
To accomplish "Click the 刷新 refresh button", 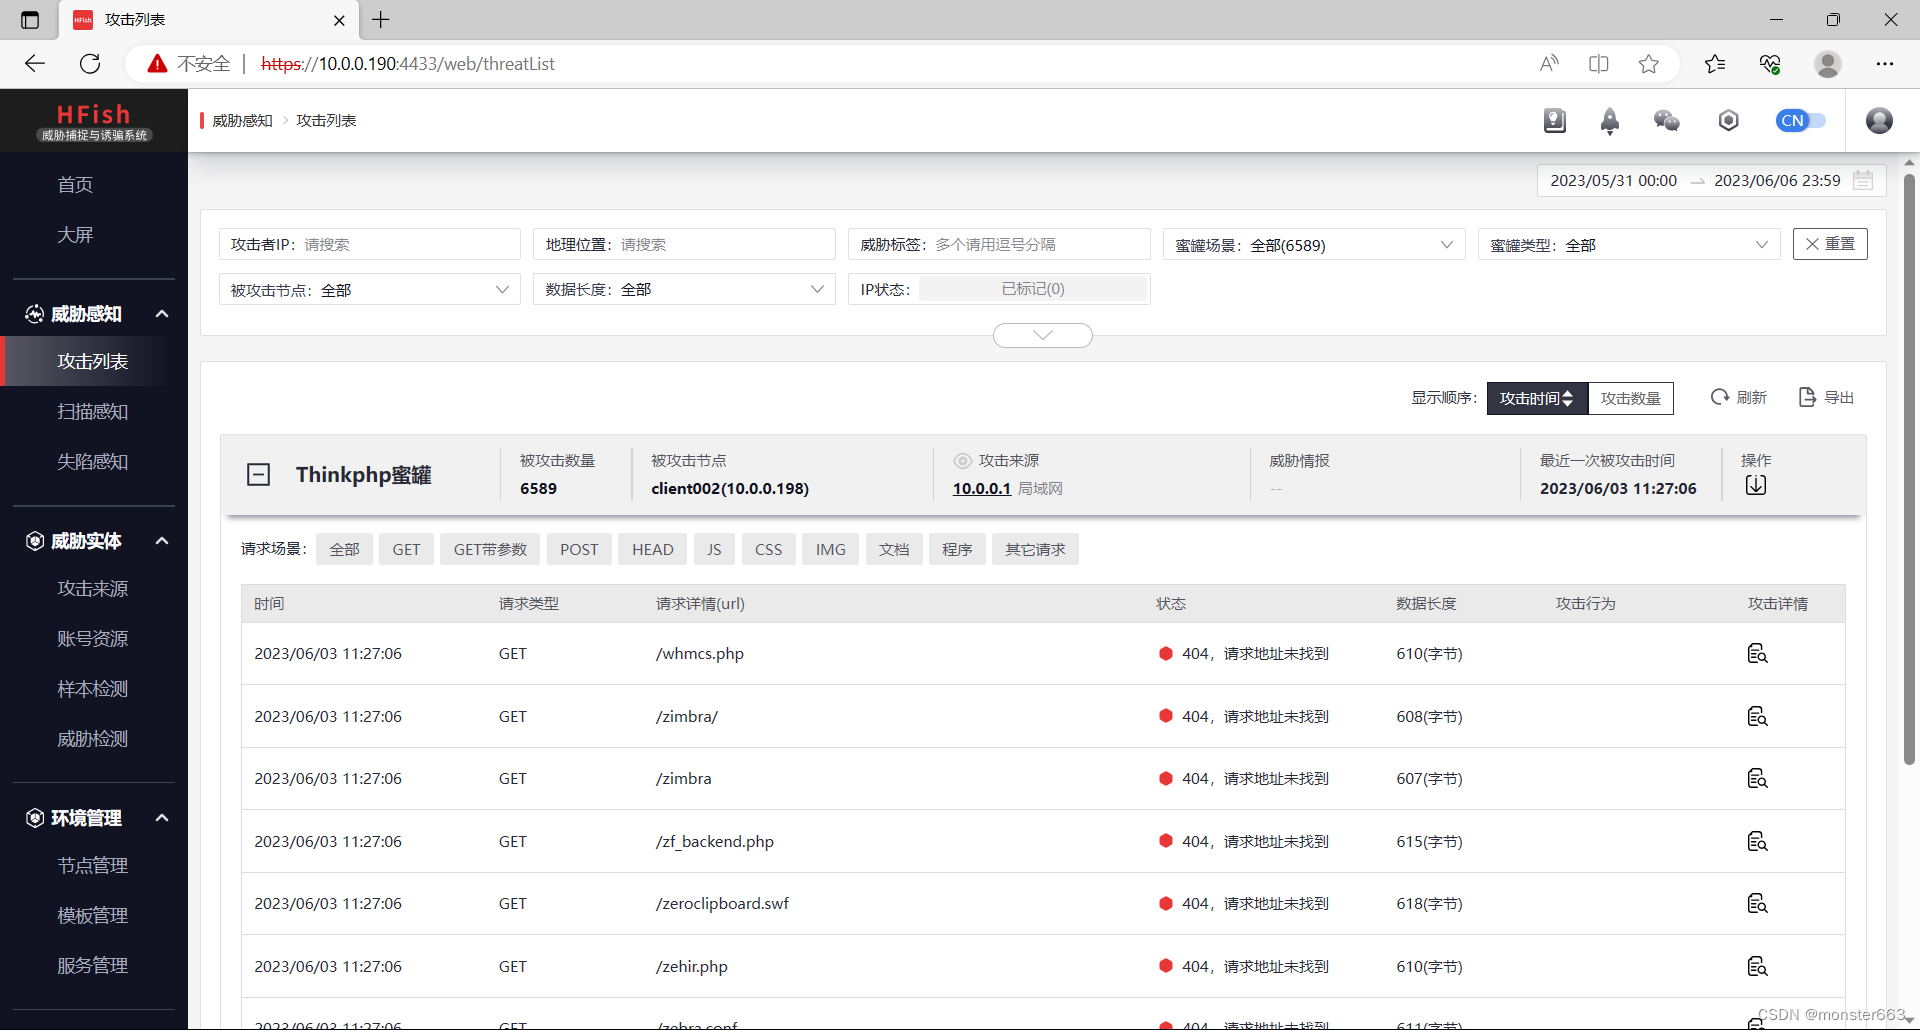I will pyautogui.click(x=1739, y=398).
